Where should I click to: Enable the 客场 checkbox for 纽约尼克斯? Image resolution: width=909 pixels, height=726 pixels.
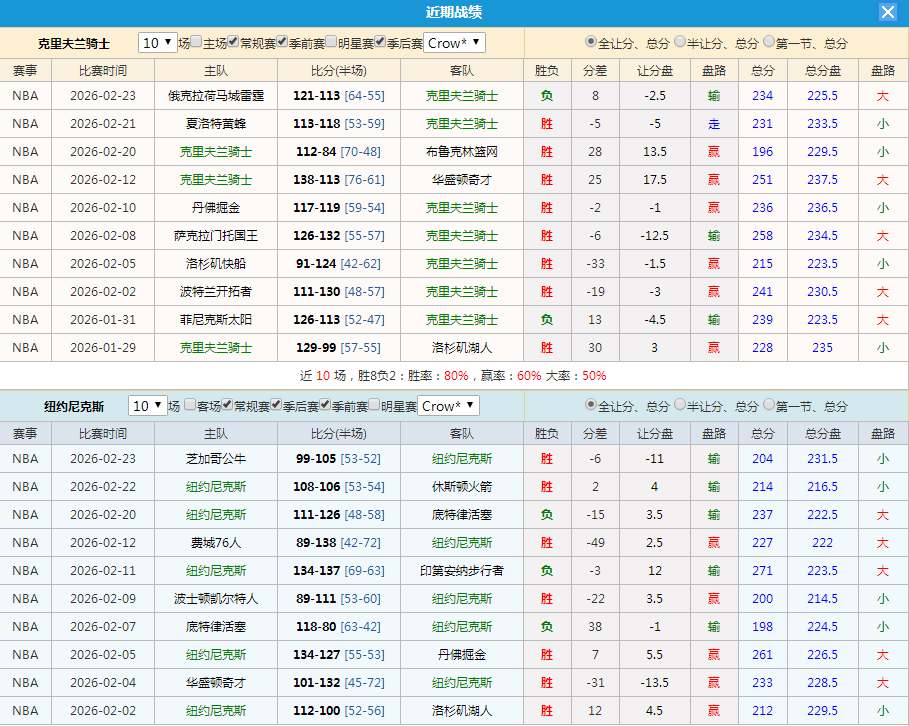click(x=189, y=406)
